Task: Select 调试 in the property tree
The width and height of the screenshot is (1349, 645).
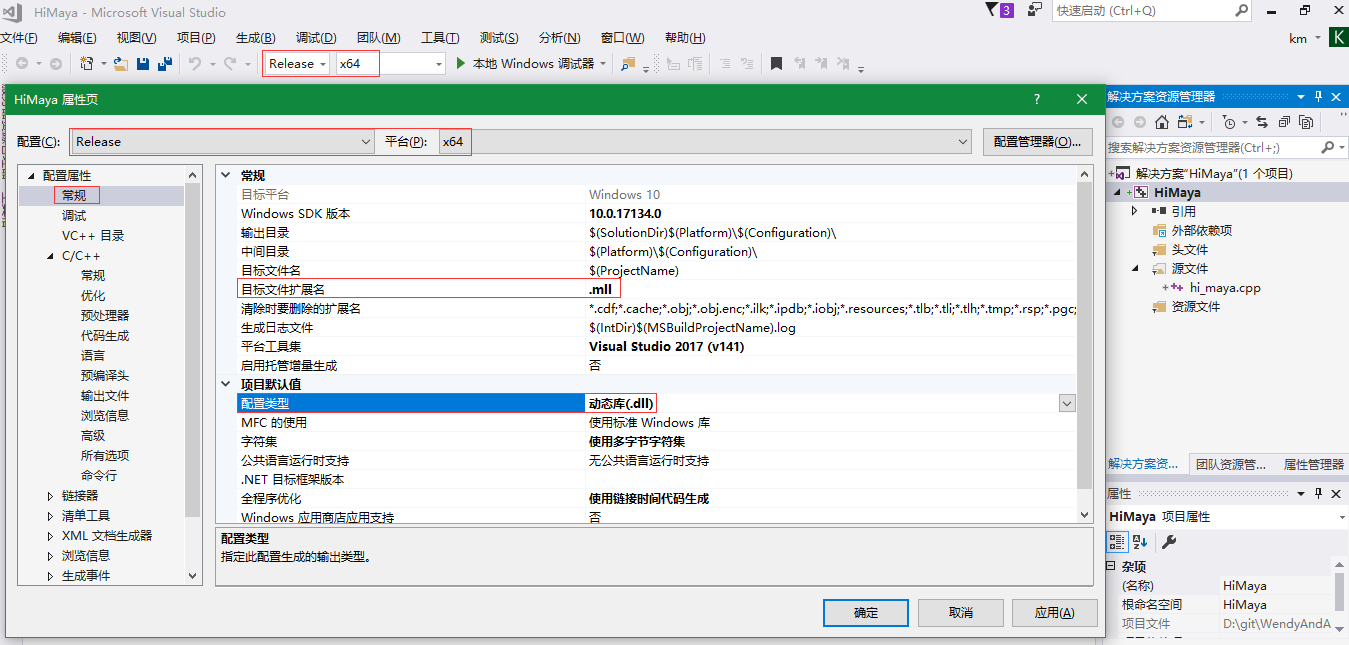Action: [x=74, y=215]
